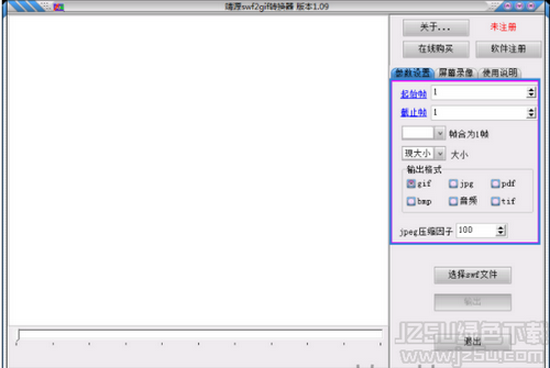
Task: Switch to the 屏幕录像 tab
Action: click(x=456, y=73)
